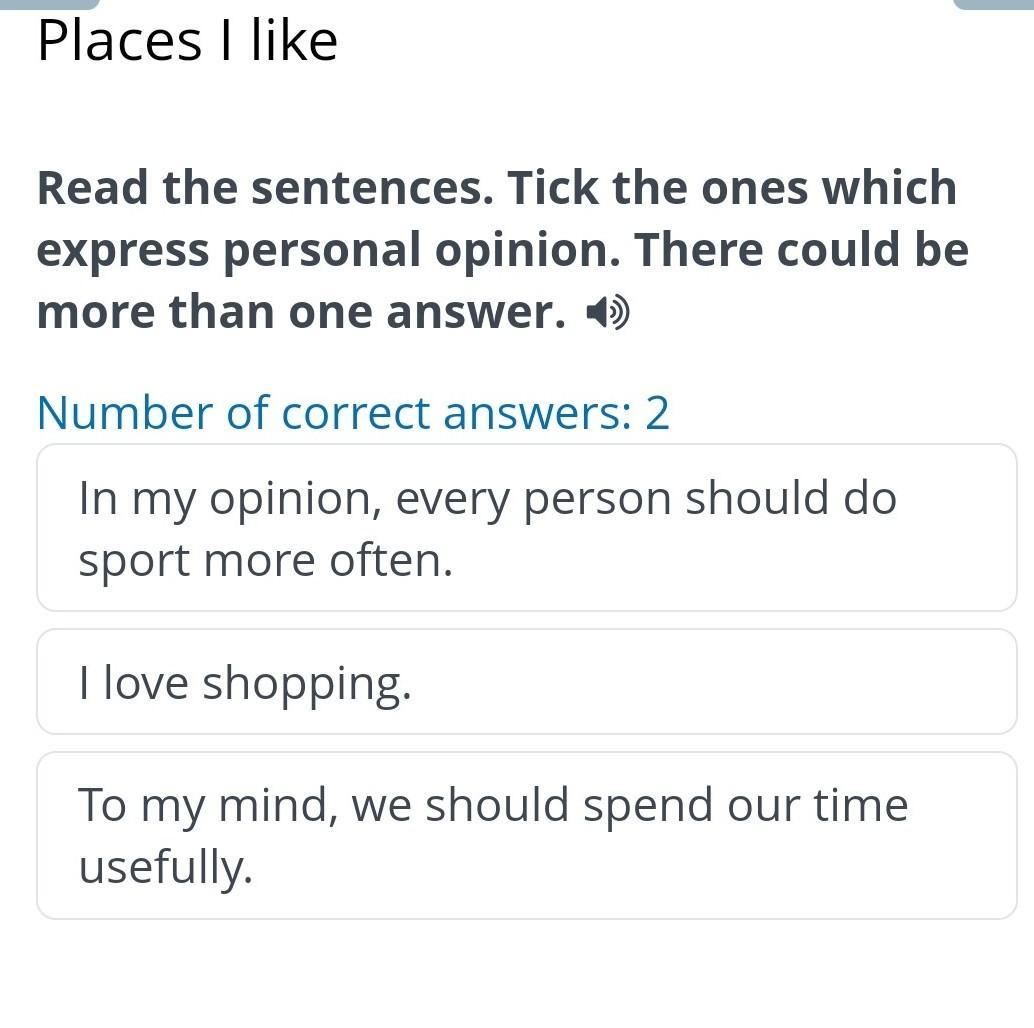Click the word "usefully." in last answer
The width and height of the screenshot is (1034, 1028).
(x=165, y=867)
